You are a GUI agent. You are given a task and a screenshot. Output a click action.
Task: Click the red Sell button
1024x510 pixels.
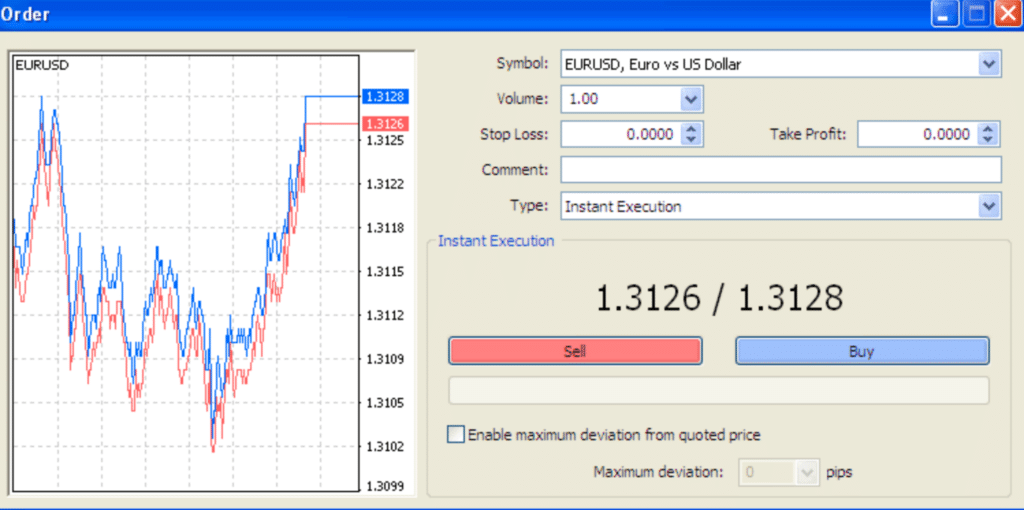[575, 351]
